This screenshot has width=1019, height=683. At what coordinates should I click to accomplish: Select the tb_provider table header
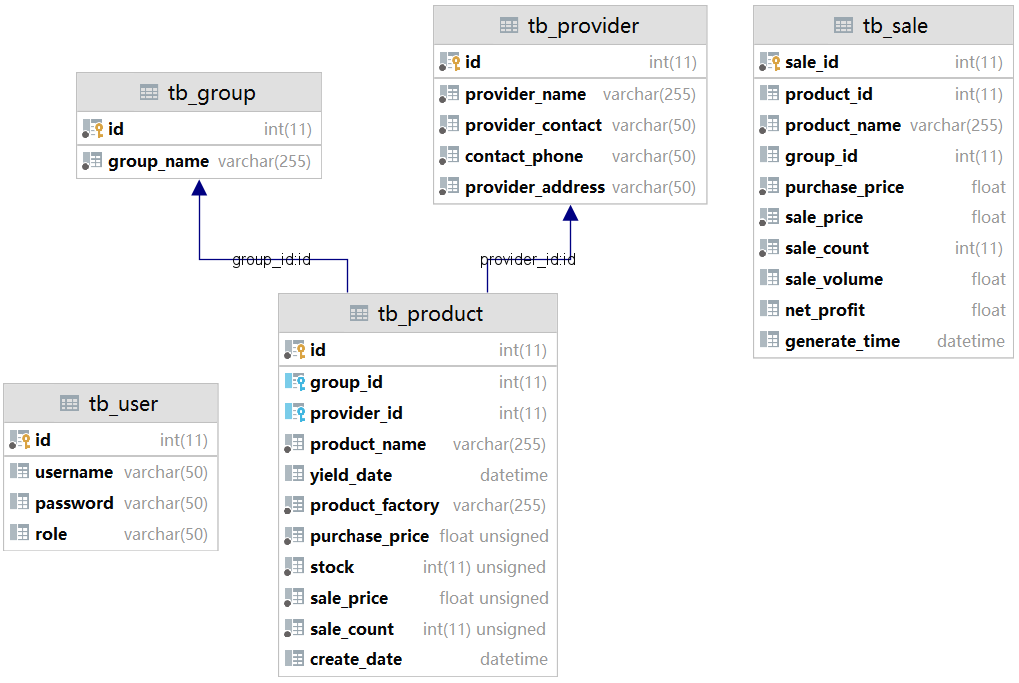click(x=570, y=25)
